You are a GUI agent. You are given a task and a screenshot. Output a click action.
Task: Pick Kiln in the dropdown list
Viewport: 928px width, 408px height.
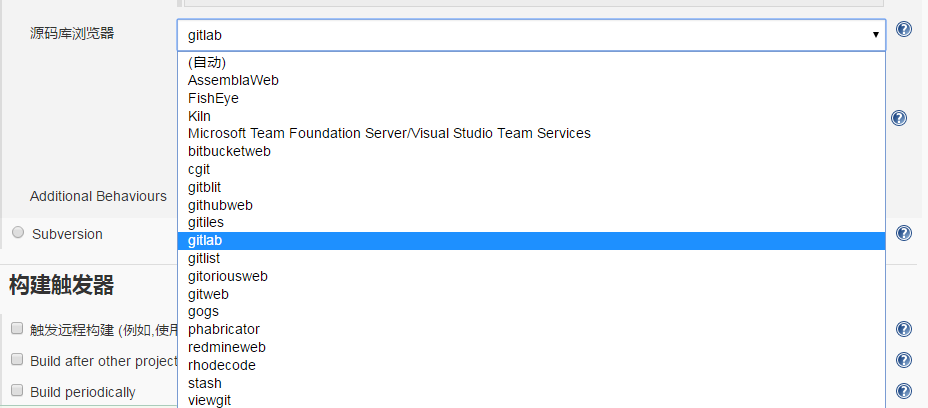[x=531, y=116]
